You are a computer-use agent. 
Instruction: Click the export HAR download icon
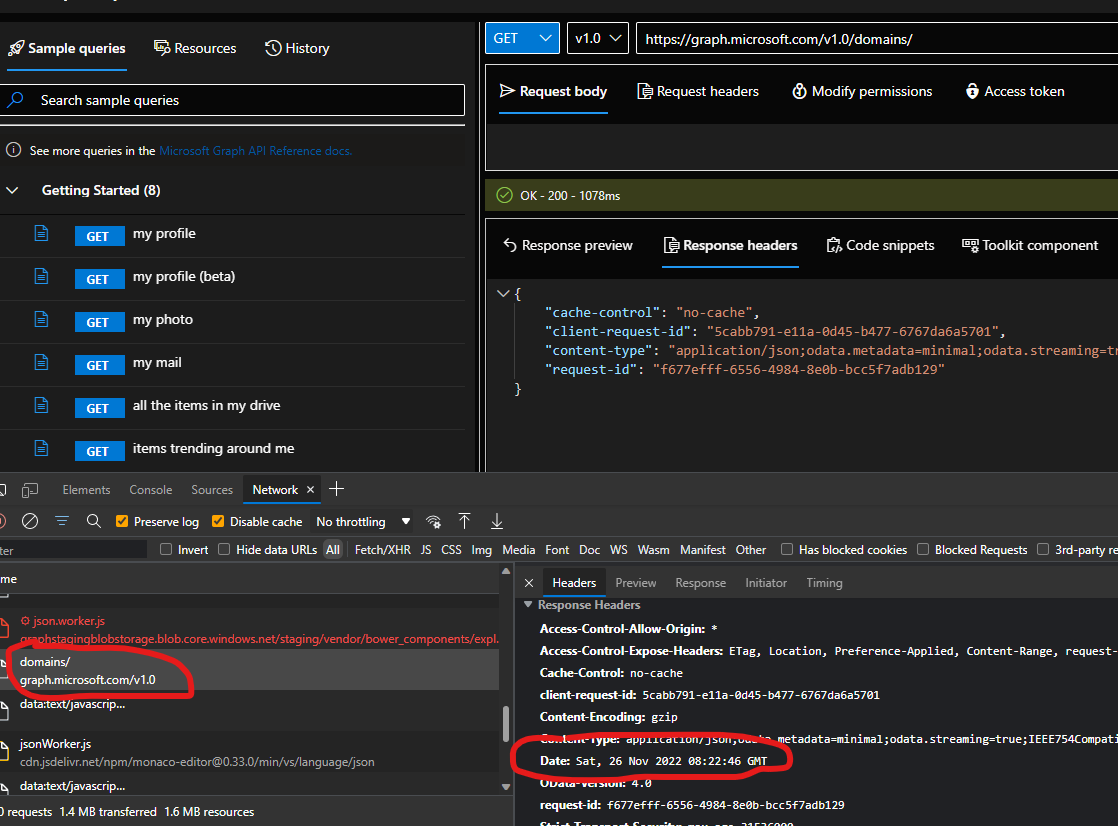[x=497, y=521]
